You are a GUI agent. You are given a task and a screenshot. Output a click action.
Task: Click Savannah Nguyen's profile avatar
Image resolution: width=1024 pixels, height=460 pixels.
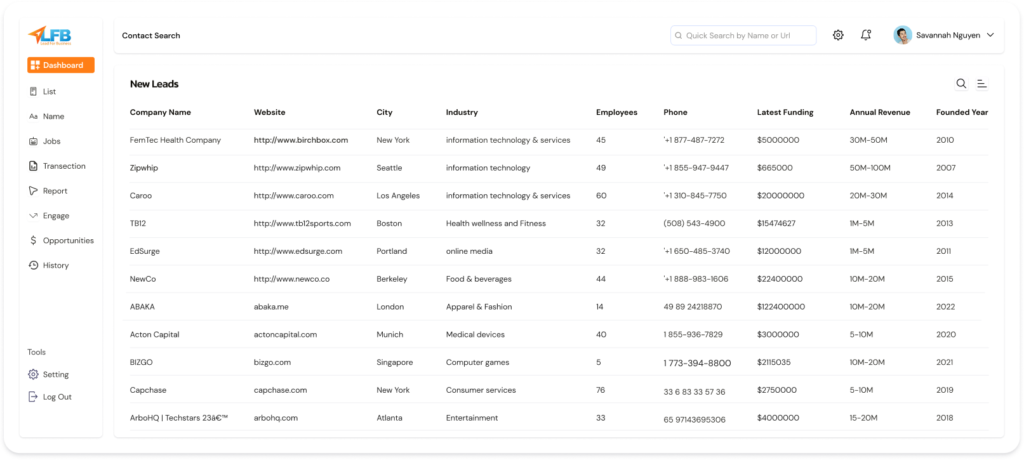(902, 35)
